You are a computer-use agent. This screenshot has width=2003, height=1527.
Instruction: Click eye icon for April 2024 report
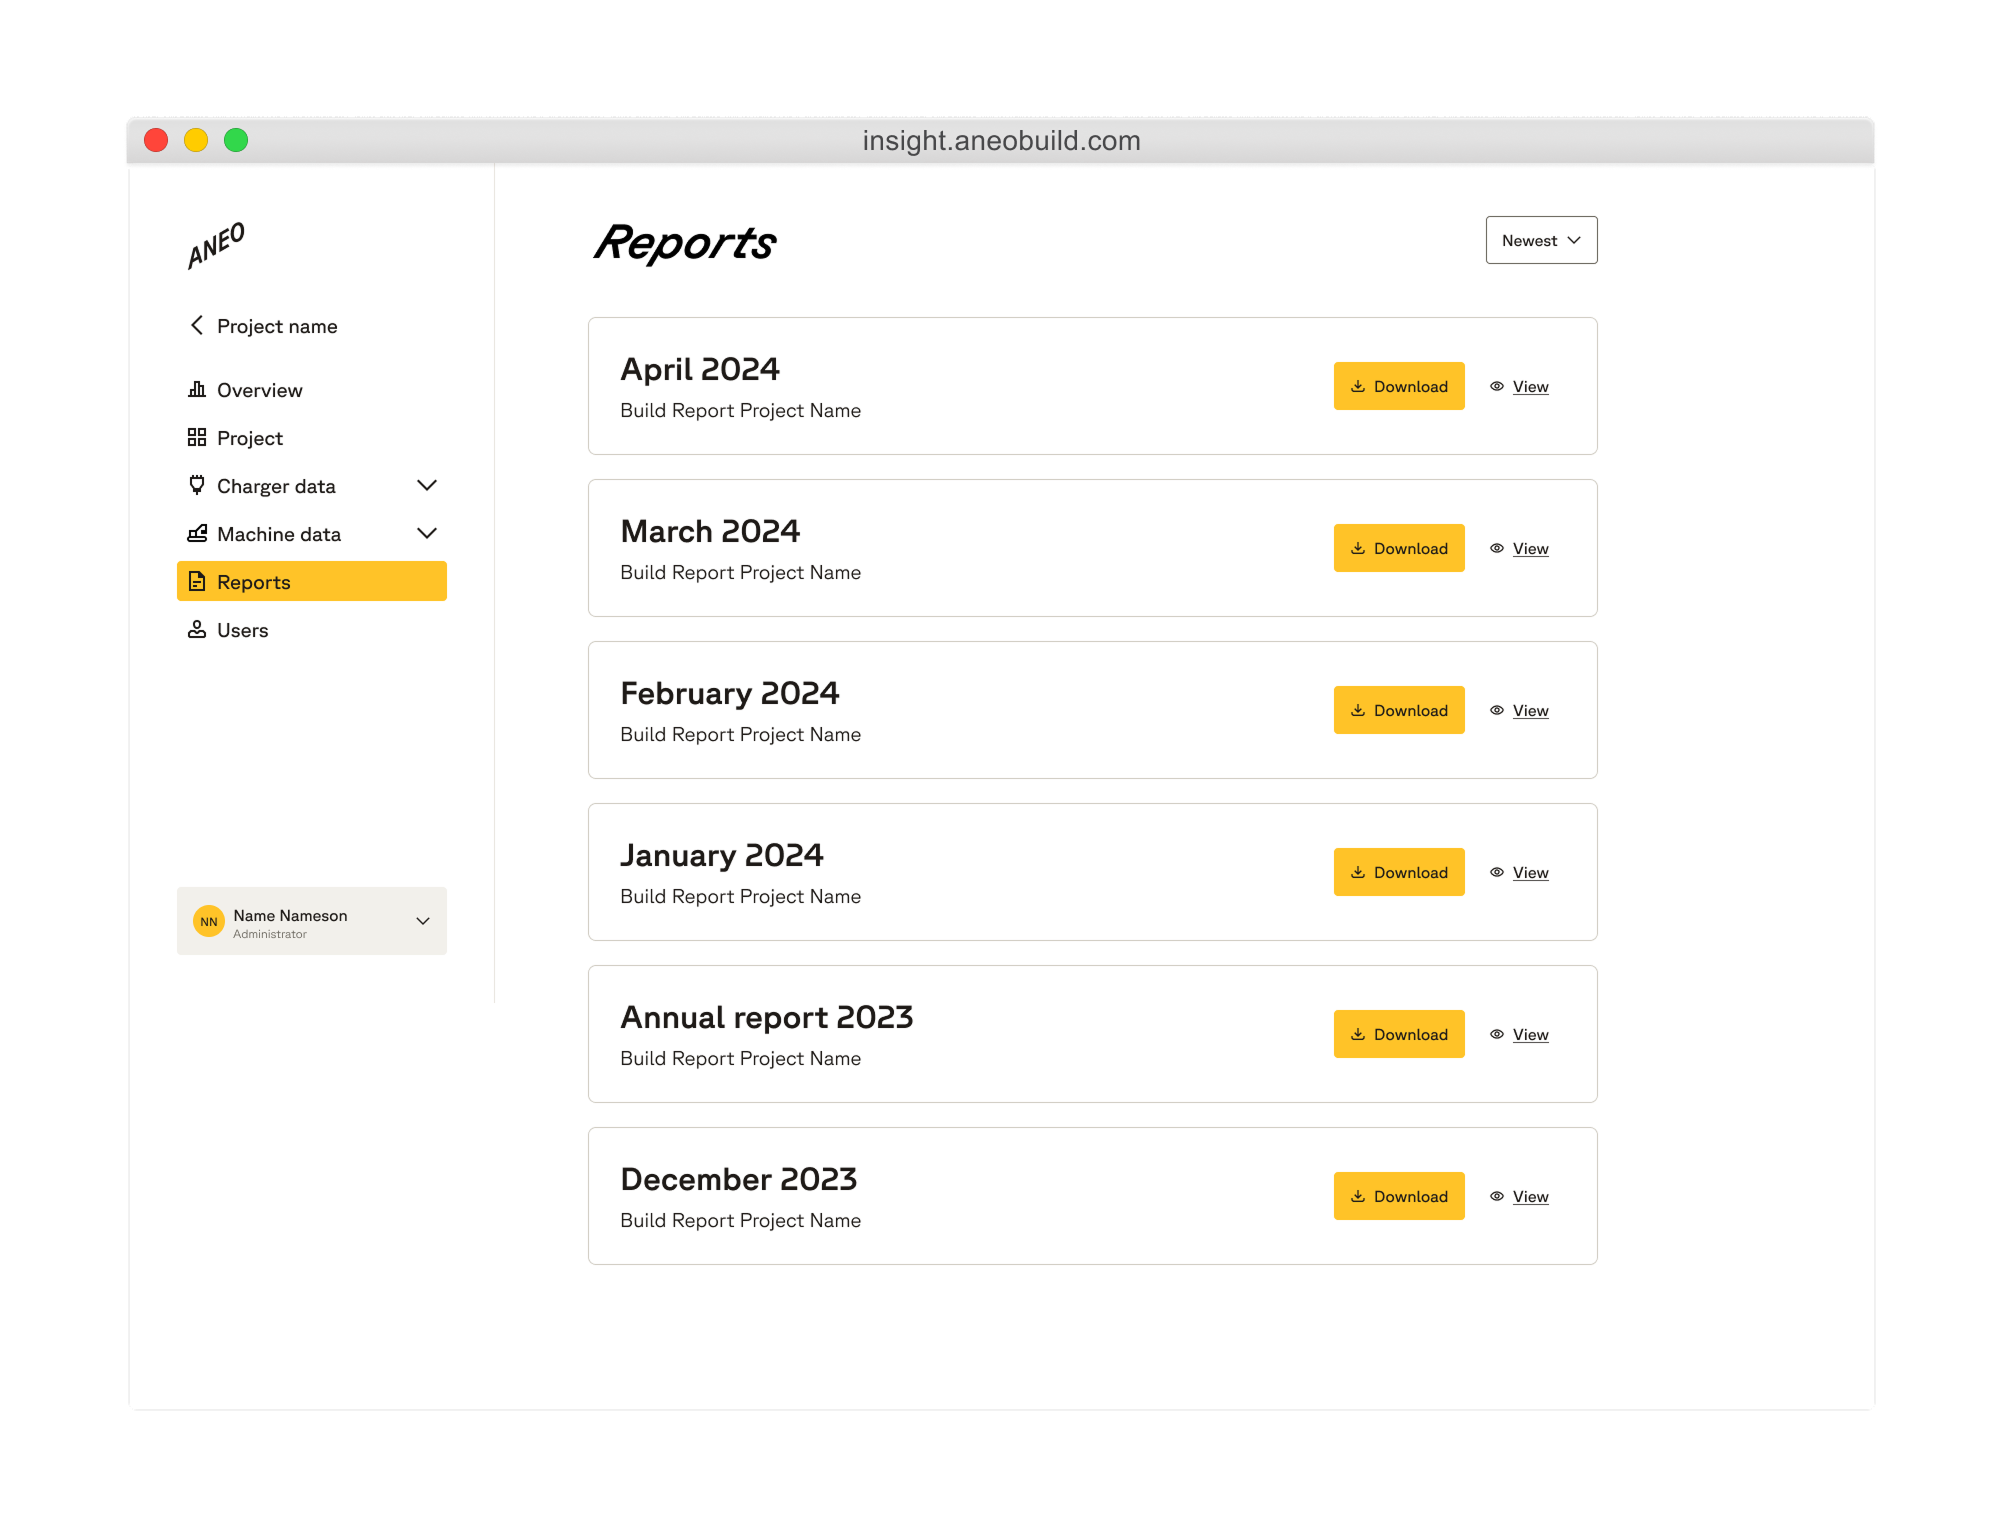pos(1497,386)
